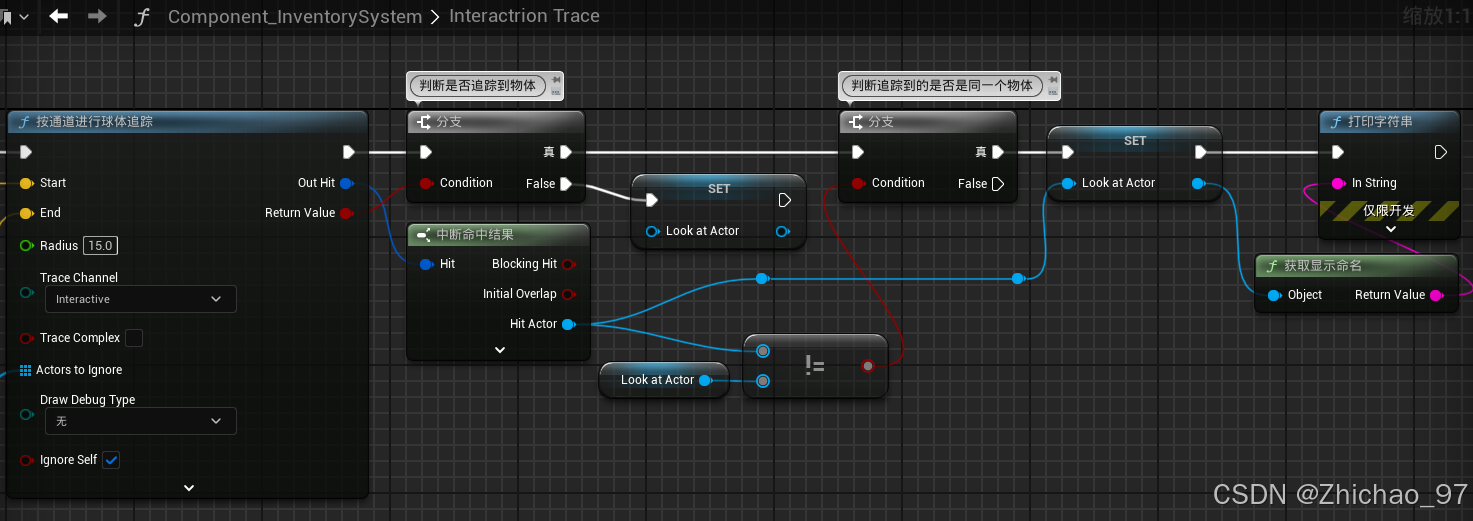Go back with the left arrow
Image resolution: width=1473 pixels, height=521 pixels.
point(59,16)
